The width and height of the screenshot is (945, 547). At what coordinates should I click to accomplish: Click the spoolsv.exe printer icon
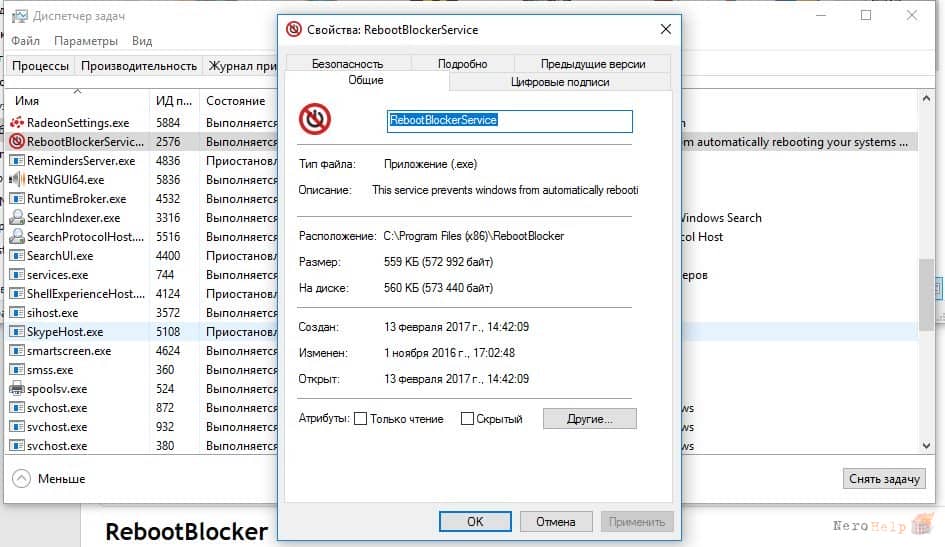(17, 389)
